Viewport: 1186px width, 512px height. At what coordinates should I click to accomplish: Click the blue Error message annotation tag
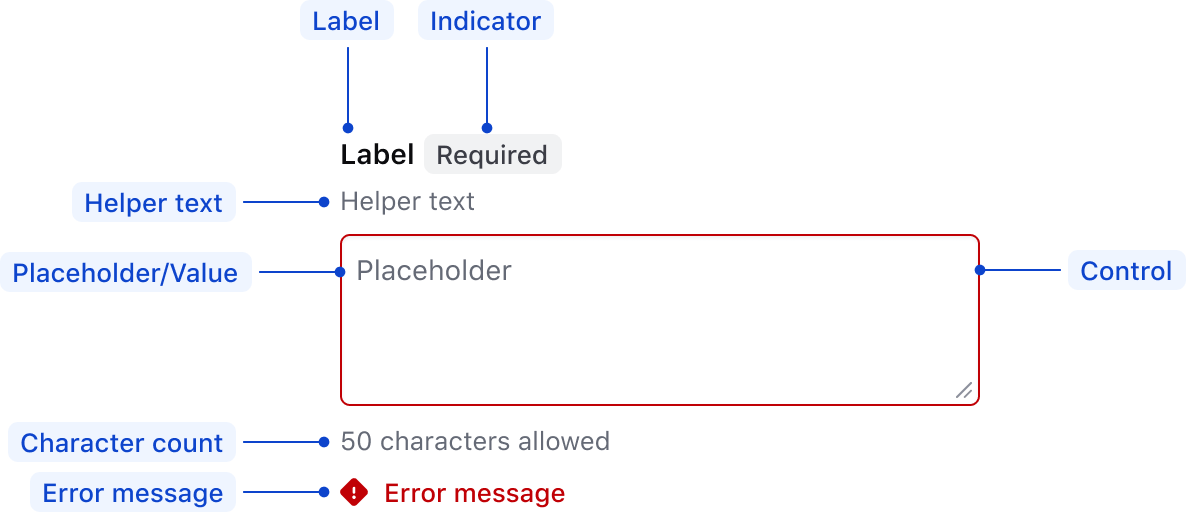pyautogui.click(x=133, y=493)
